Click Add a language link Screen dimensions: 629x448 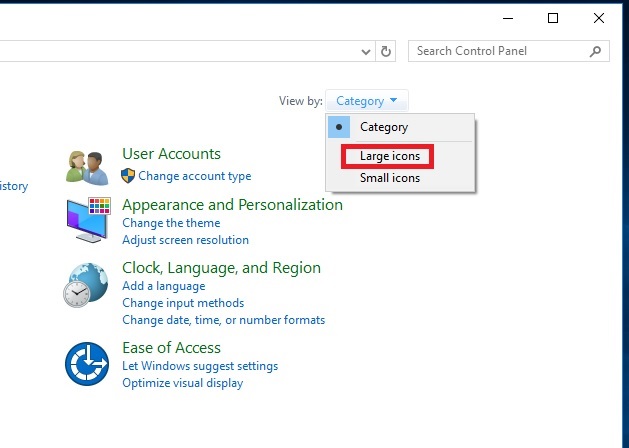pyautogui.click(x=164, y=286)
